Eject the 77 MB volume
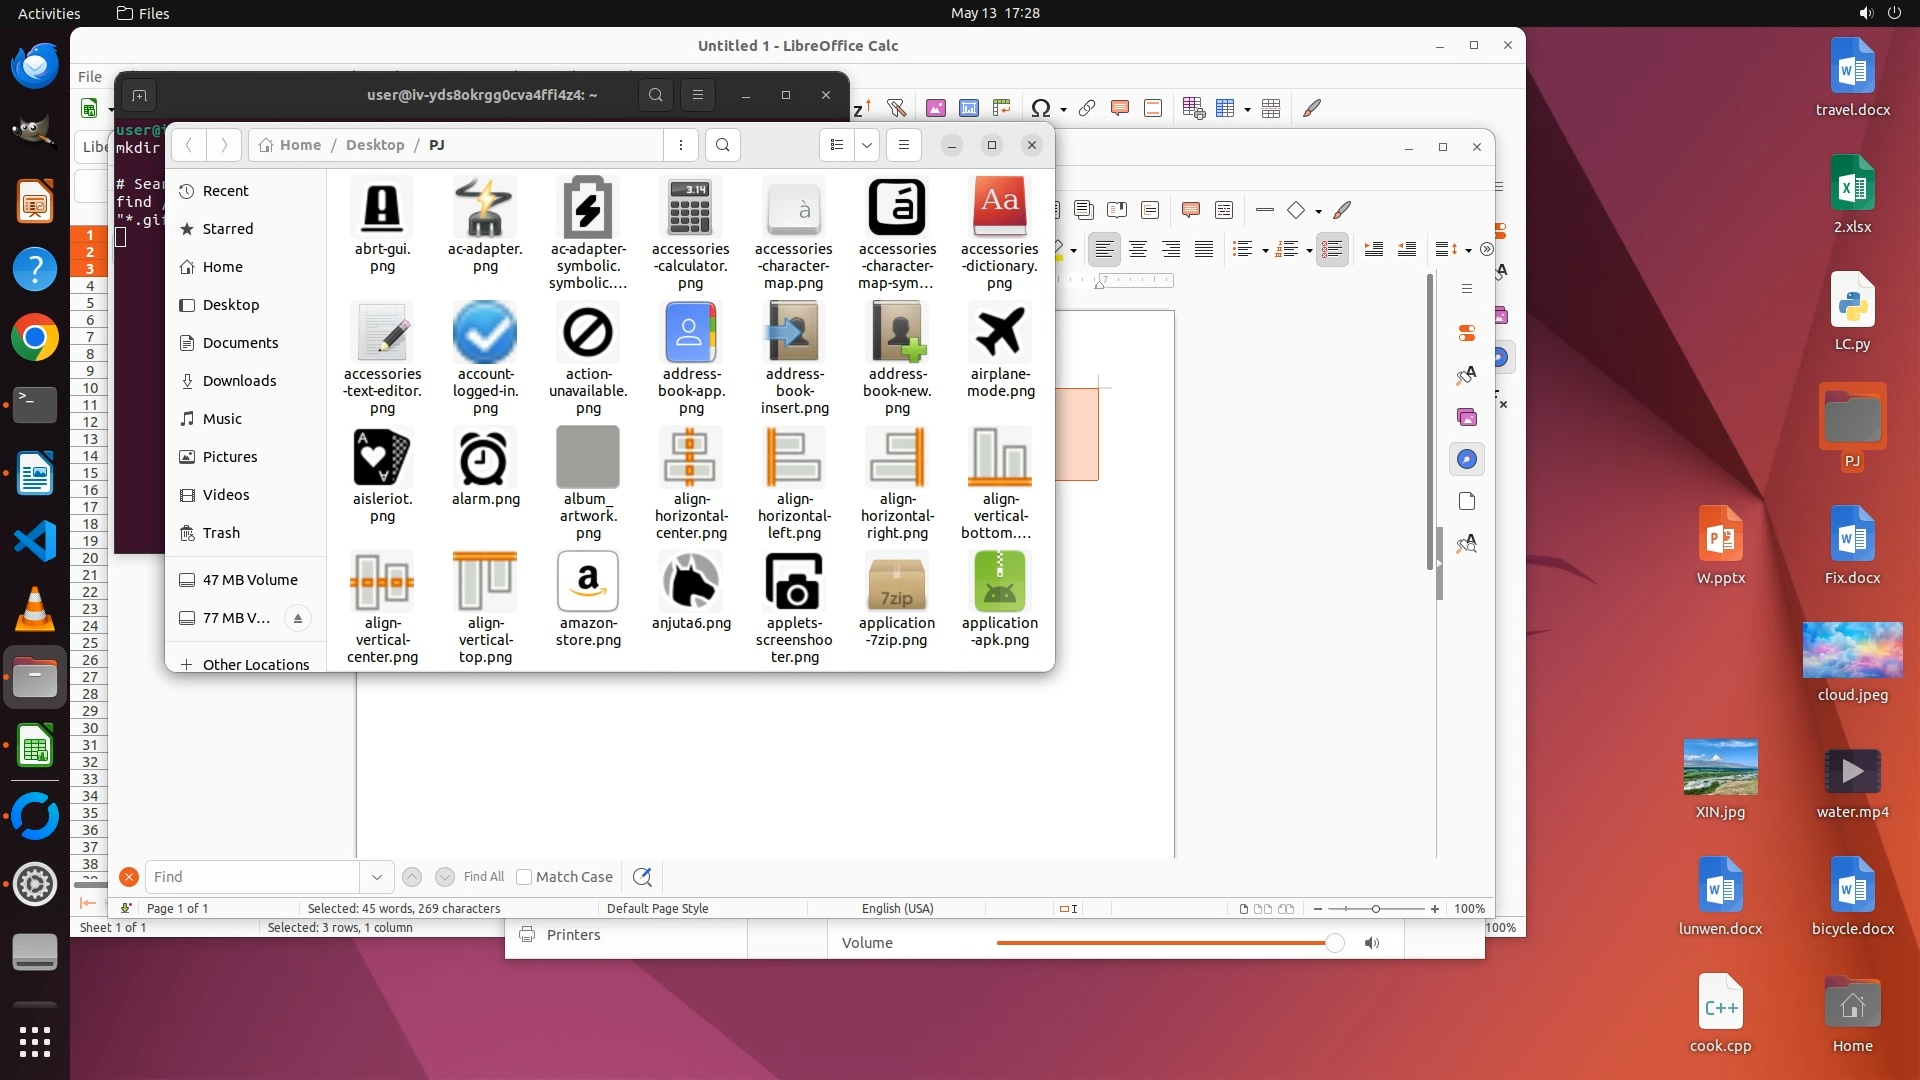1920x1080 pixels. pos(297,618)
